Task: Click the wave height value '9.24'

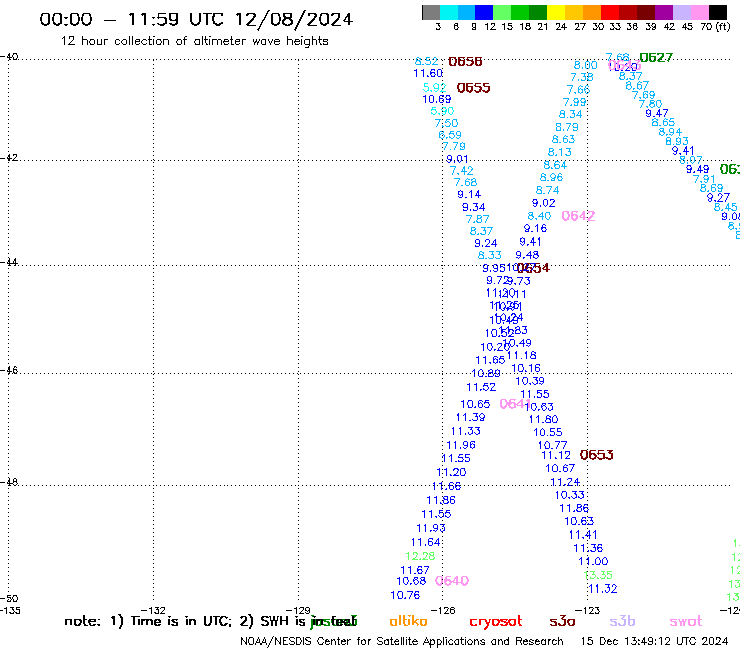Action: point(486,243)
